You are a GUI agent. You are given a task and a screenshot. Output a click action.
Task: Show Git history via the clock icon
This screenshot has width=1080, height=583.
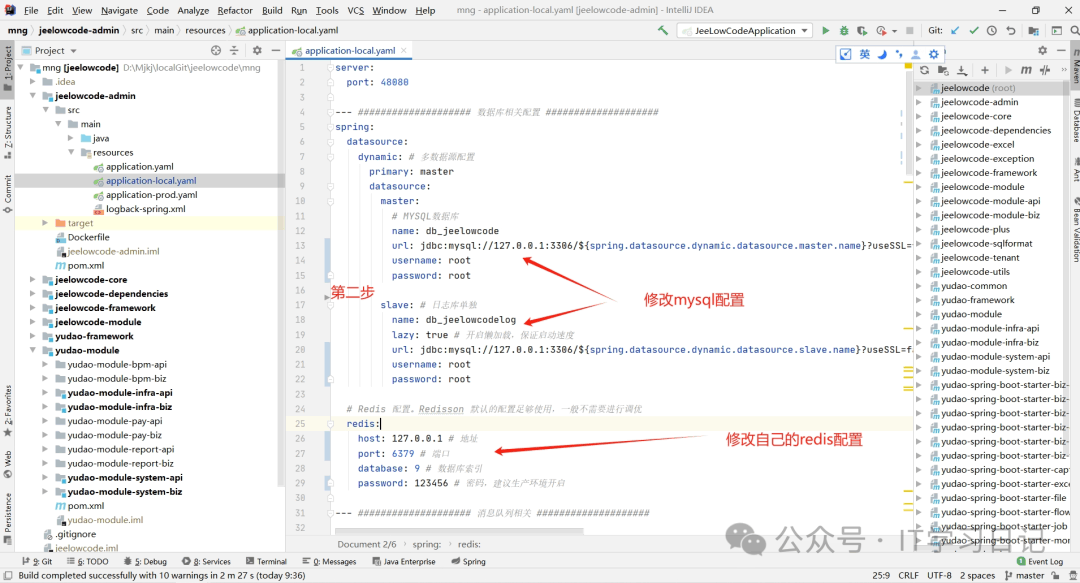point(992,30)
